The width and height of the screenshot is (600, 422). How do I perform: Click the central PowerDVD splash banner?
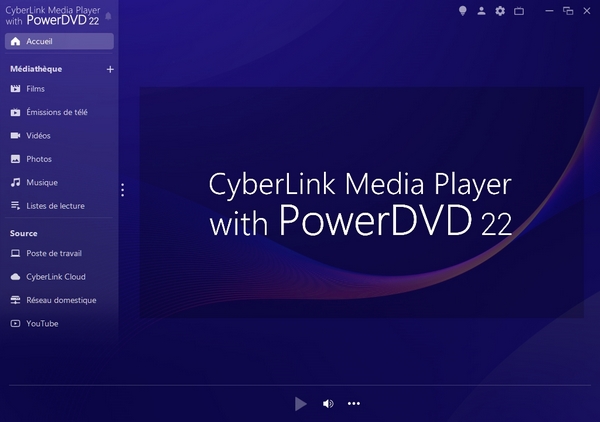click(x=361, y=202)
